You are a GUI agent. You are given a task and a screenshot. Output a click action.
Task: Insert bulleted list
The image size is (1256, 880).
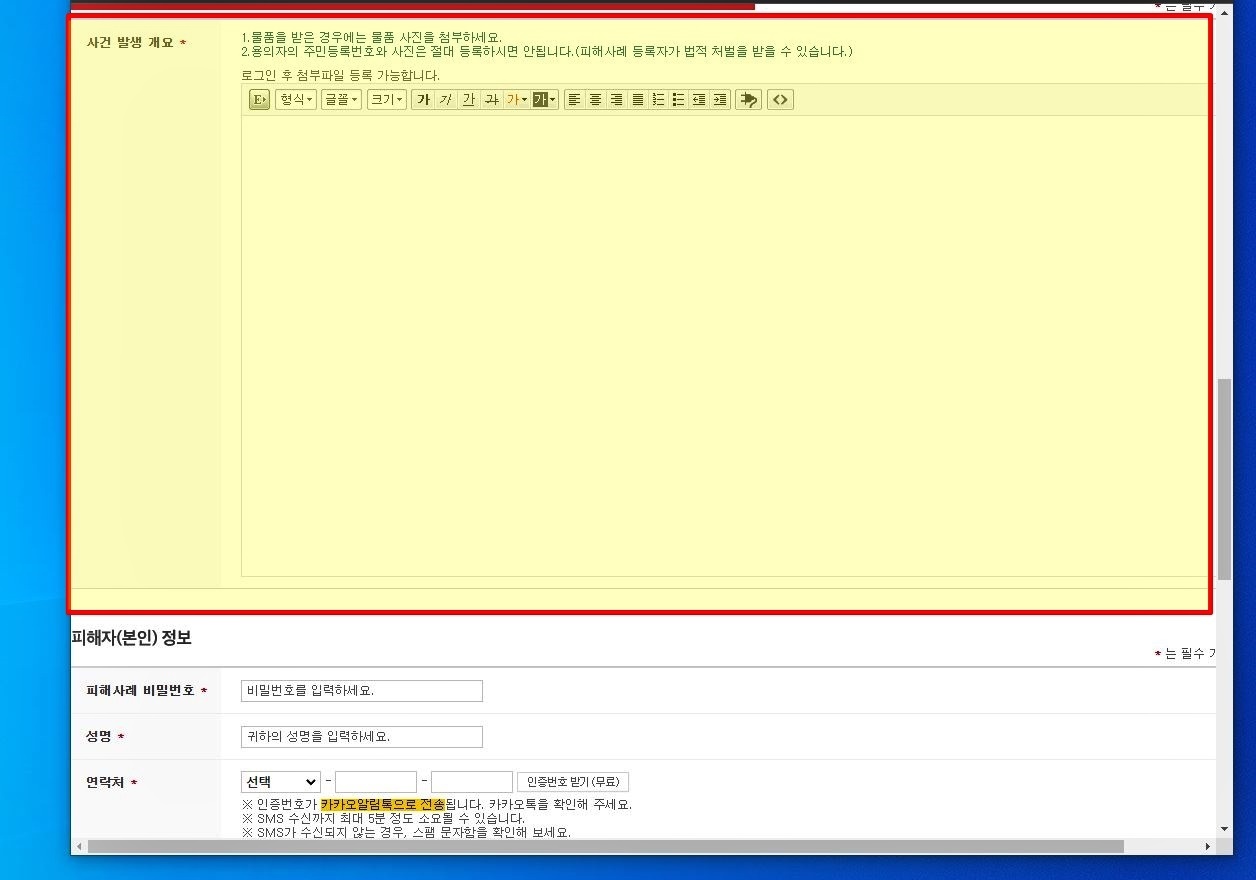pos(679,99)
